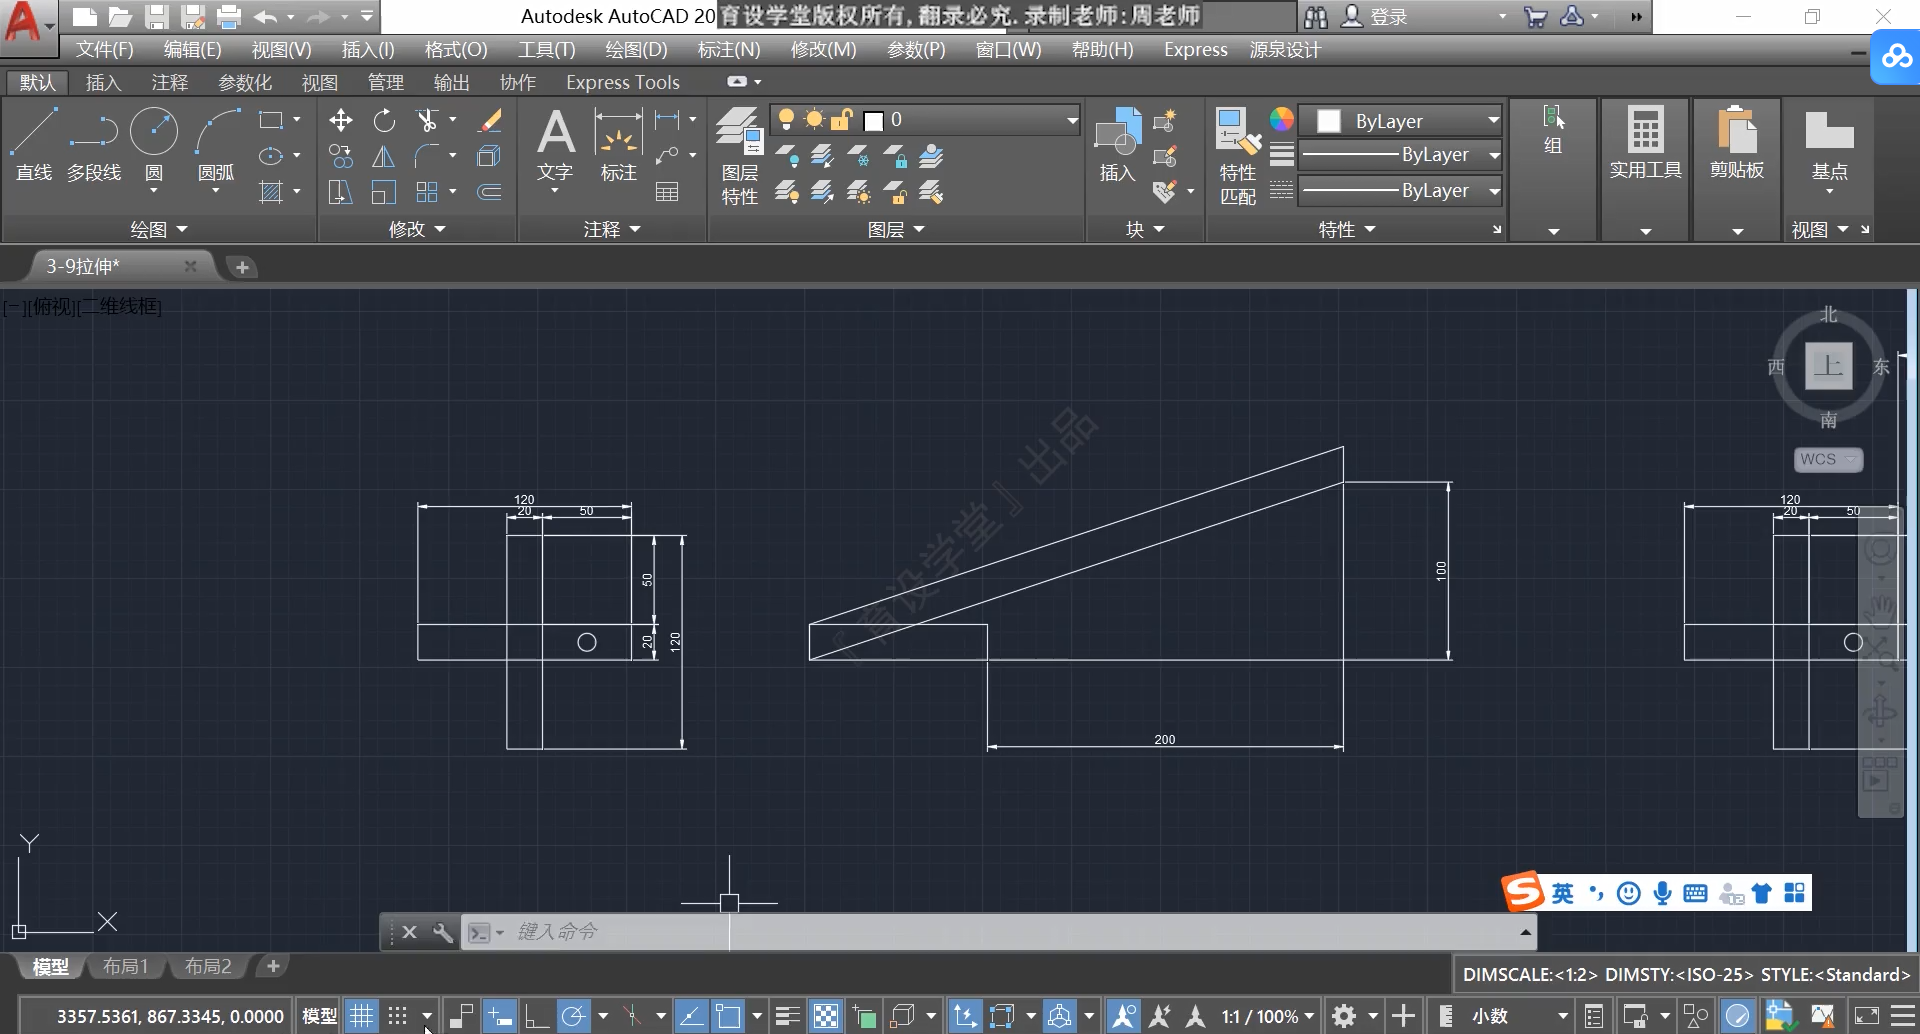Toggle ortho mode in status bar

536,1016
